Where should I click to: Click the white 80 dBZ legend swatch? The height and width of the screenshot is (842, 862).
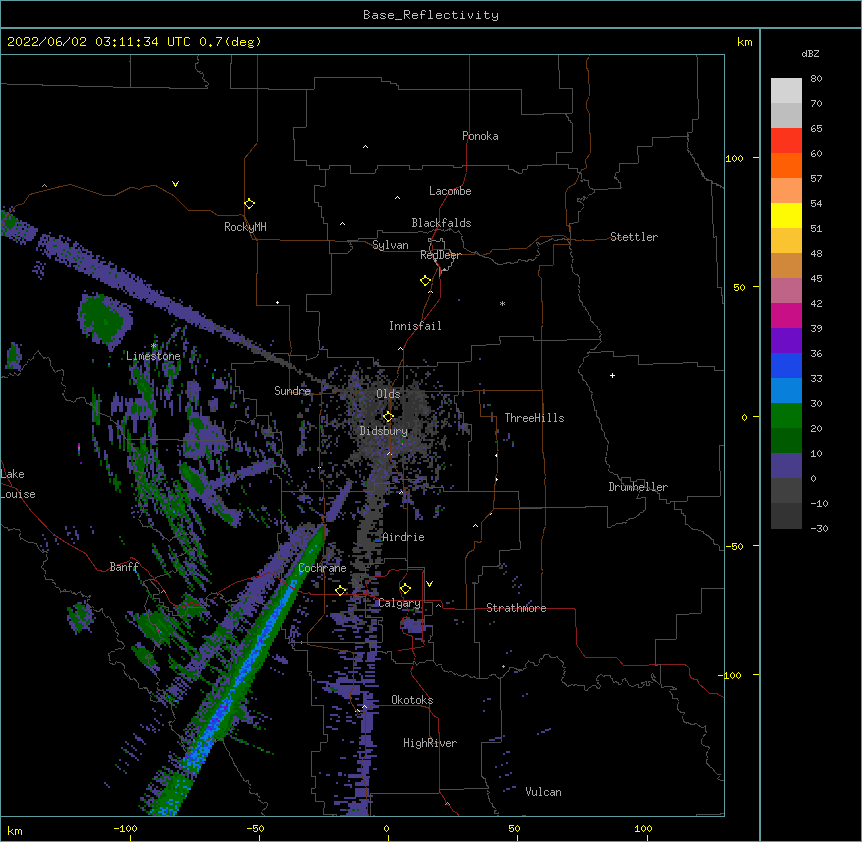tap(786, 91)
